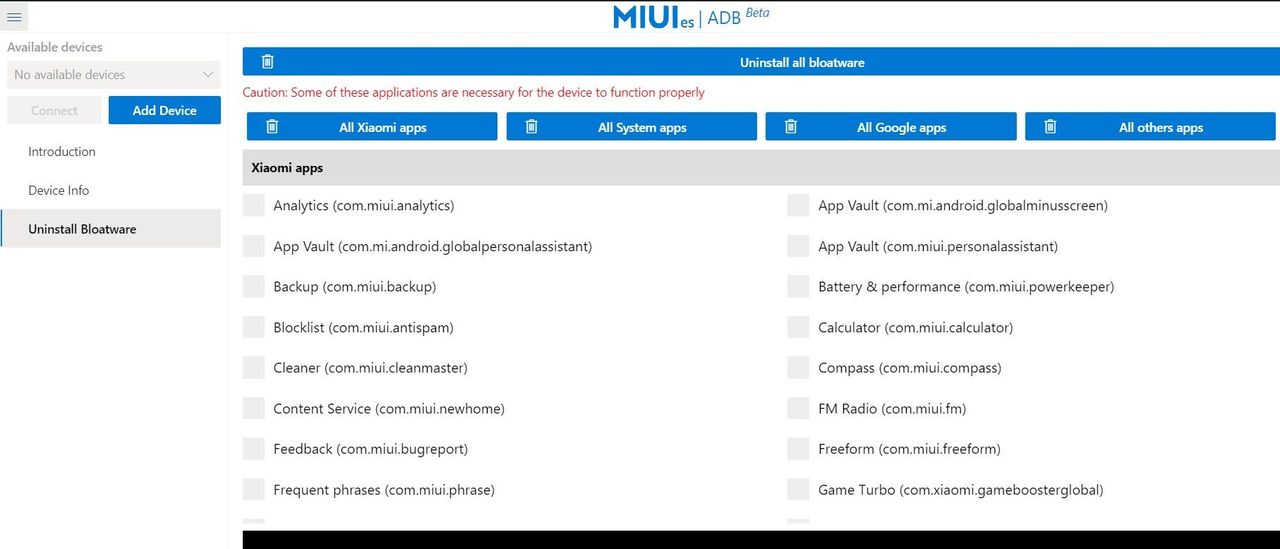Image resolution: width=1280 pixels, height=549 pixels.
Task: Check the FM Radio (com.miui.fm) checkbox
Action: pyautogui.click(x=798, y=408)
